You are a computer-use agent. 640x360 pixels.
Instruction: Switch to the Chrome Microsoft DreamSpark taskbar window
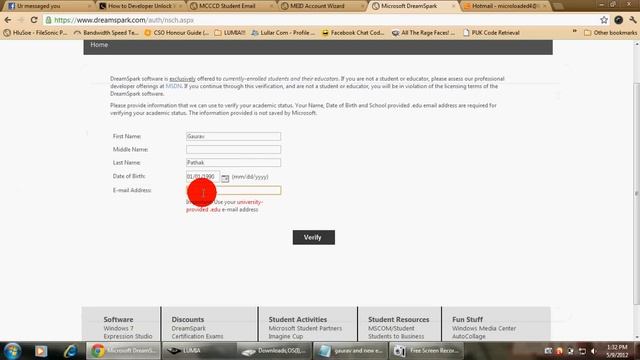[123, 351]
